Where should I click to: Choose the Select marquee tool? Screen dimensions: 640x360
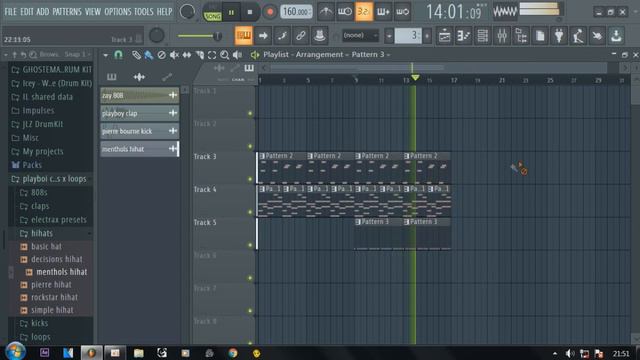pos(212,55)
